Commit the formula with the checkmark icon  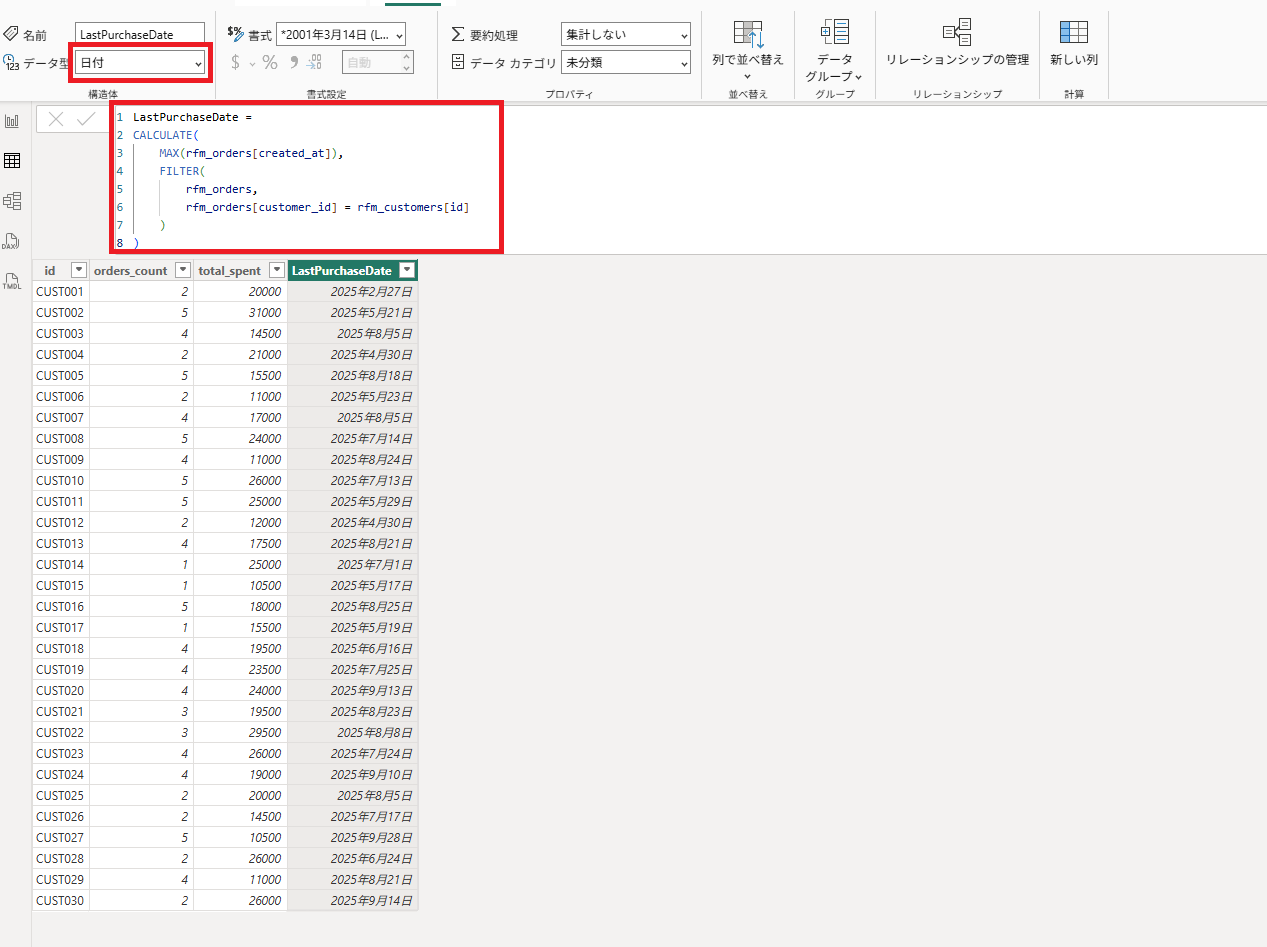(x=86, y=119)
